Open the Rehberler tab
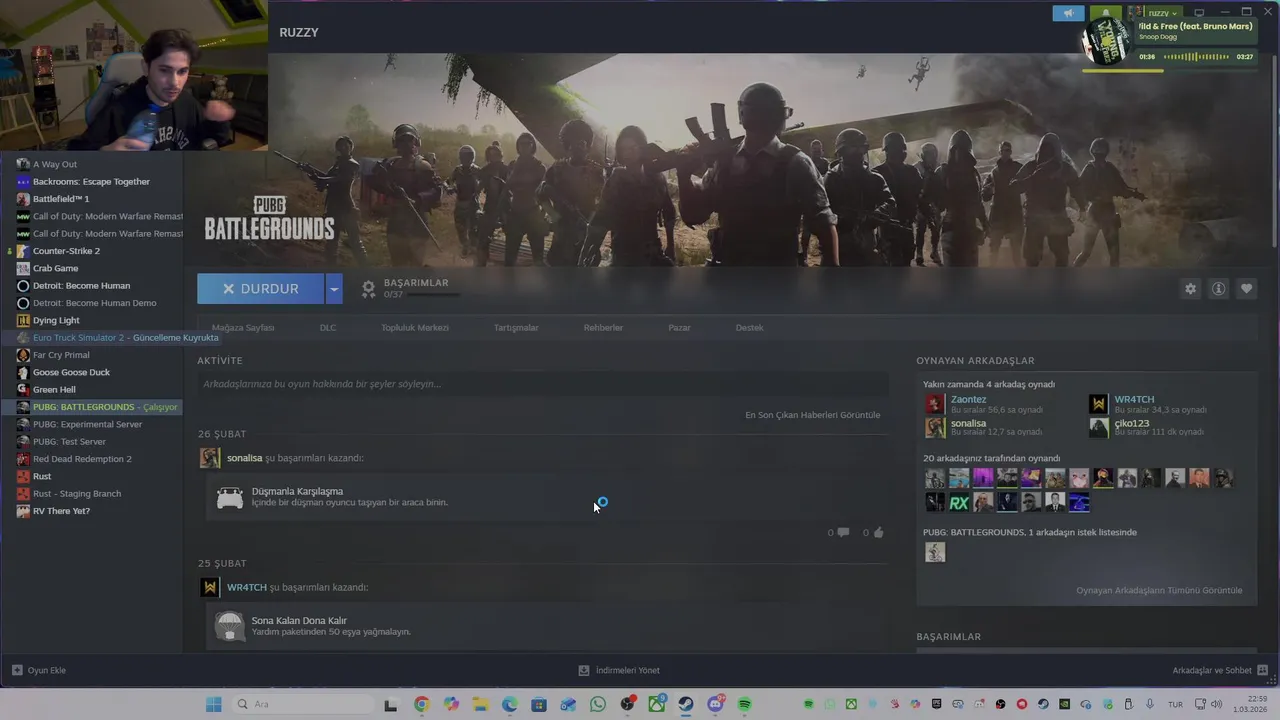This screenshot has height=720, width=1280. click(603, 328)
